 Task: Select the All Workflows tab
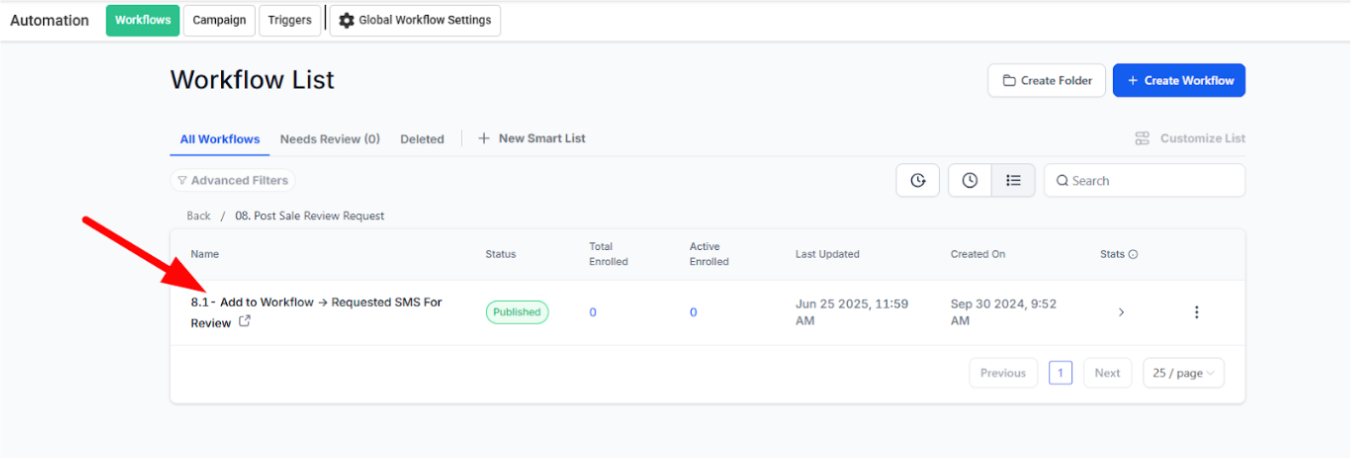220,139
